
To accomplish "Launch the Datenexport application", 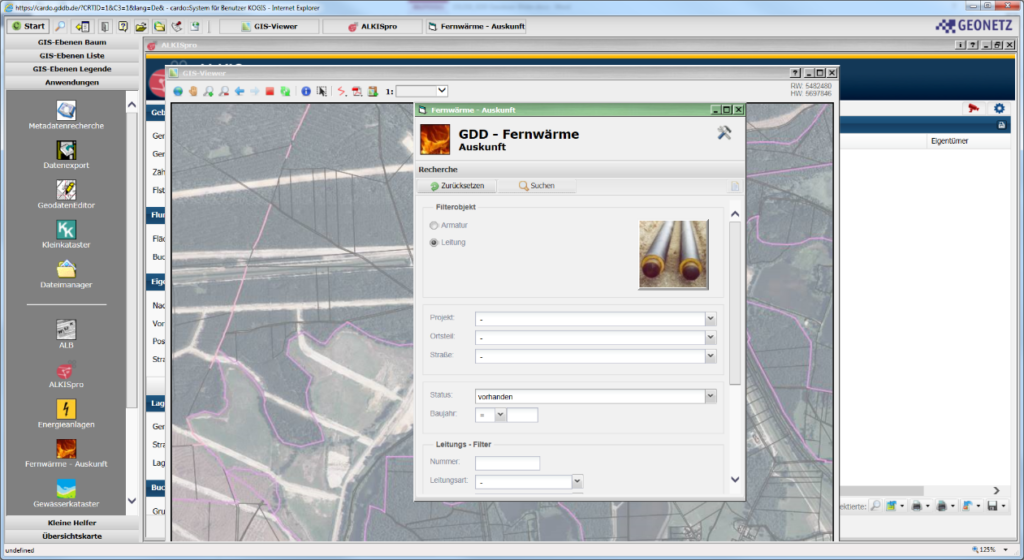I will pos(66,150).
